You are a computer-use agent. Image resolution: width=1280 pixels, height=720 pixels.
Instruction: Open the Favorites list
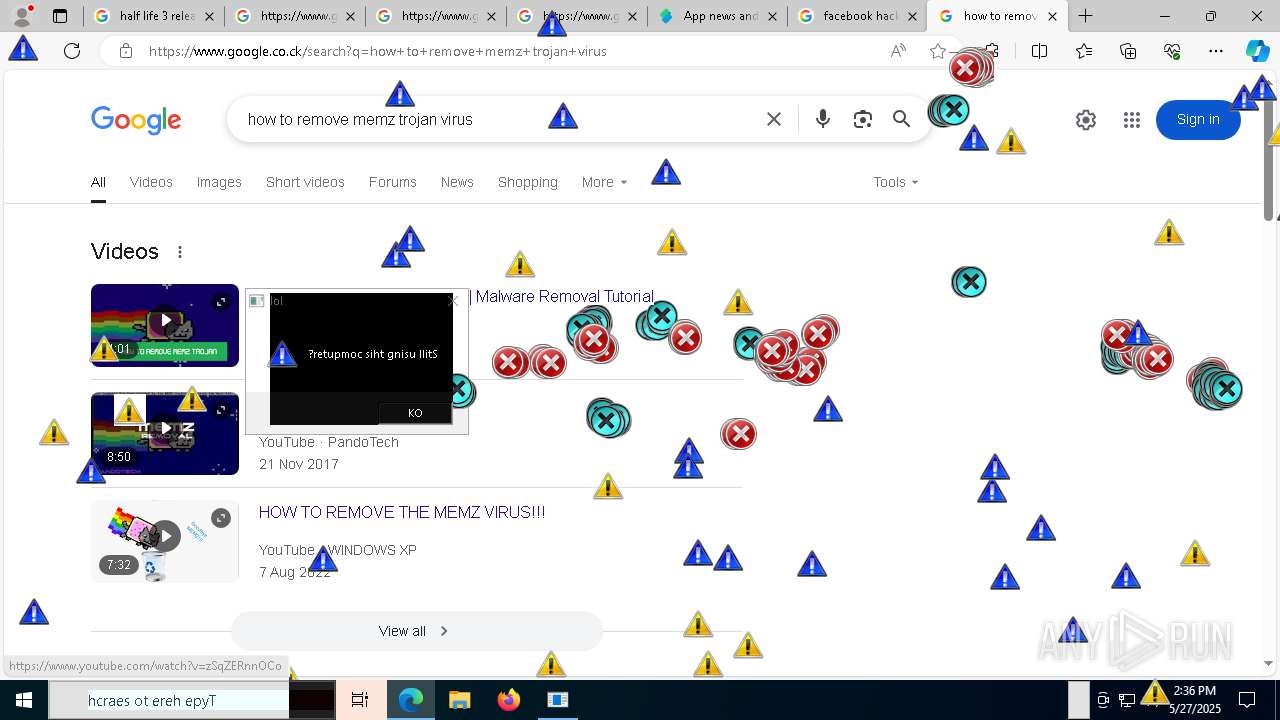1084,51
